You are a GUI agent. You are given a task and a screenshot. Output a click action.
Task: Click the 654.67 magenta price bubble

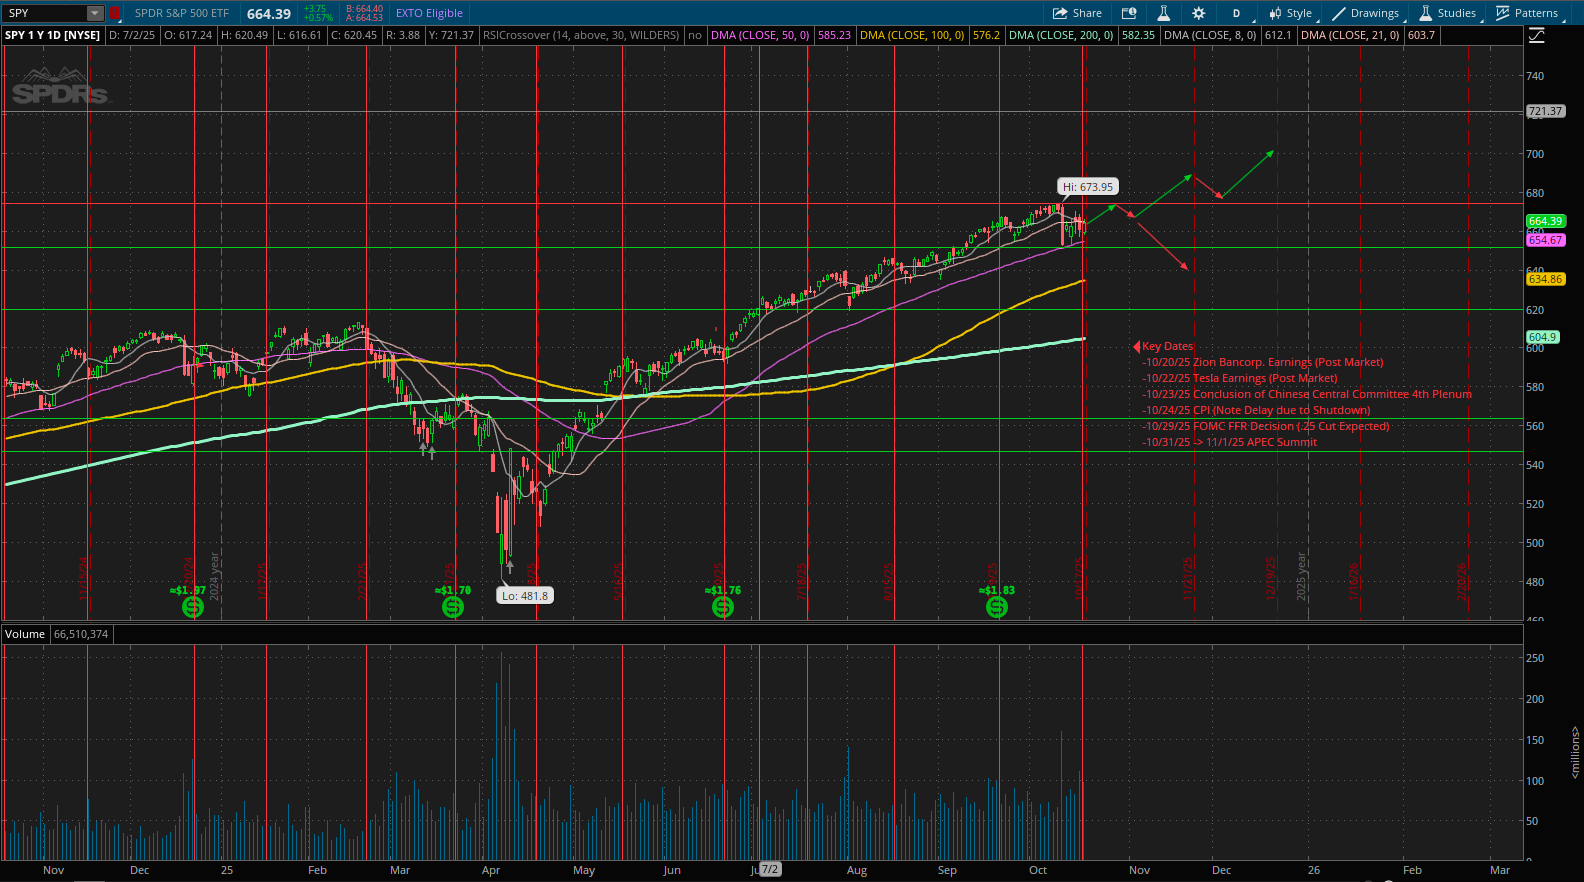coord(1545,240)
